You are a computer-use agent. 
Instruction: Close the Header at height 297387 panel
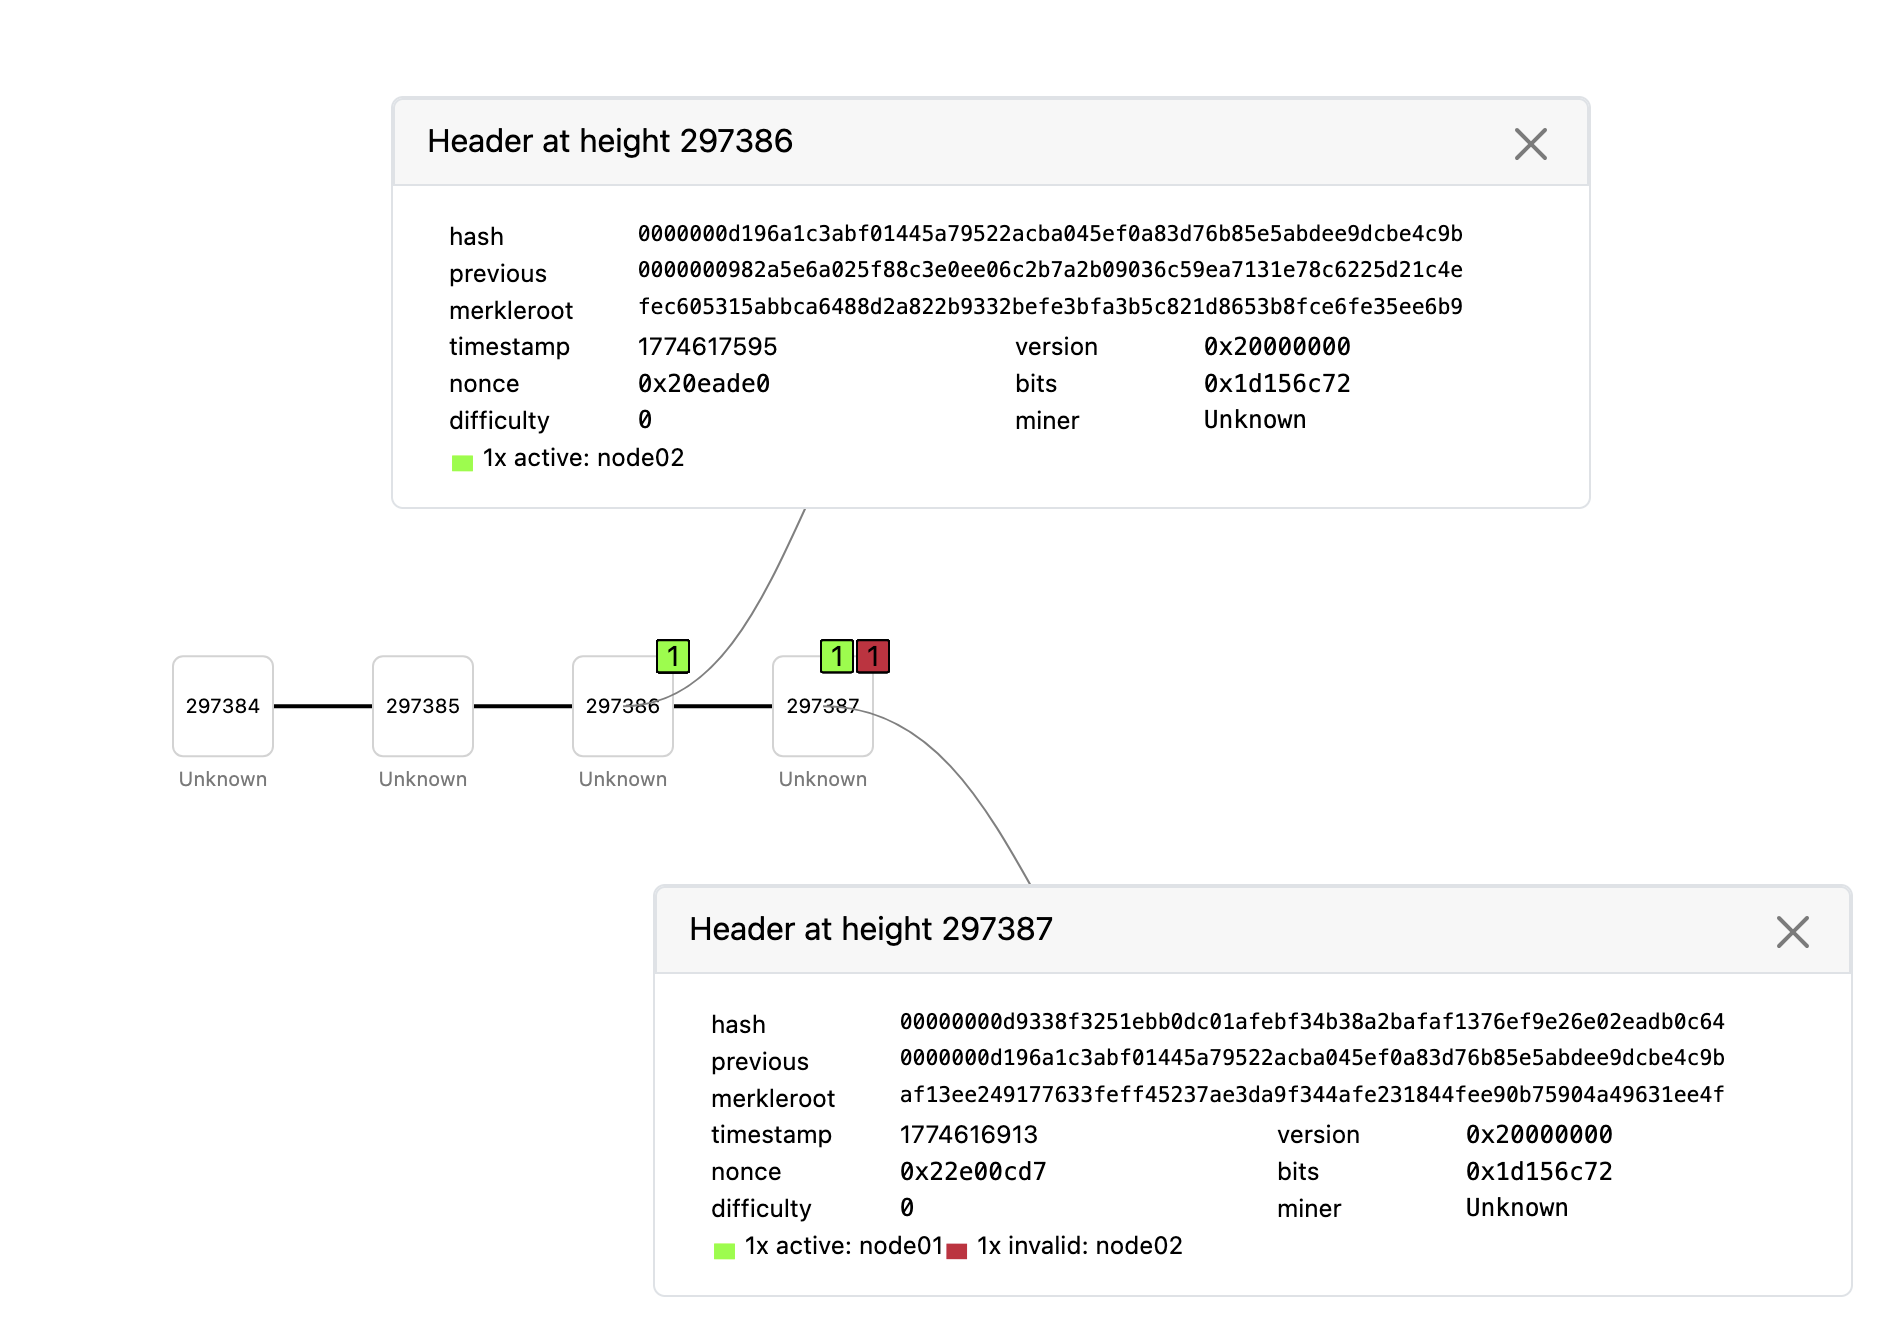point(1792,932)
